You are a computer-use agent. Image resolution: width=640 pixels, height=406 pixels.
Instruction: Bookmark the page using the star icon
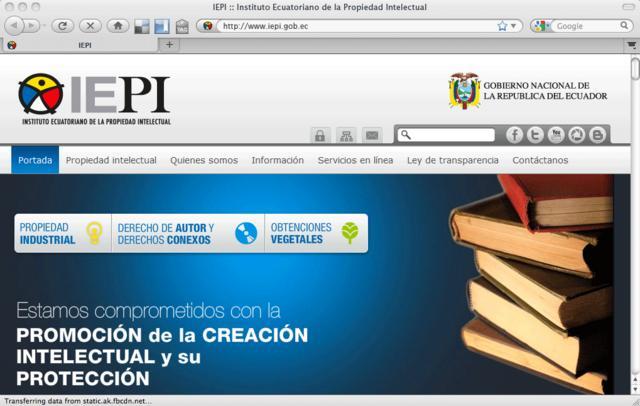502,26
